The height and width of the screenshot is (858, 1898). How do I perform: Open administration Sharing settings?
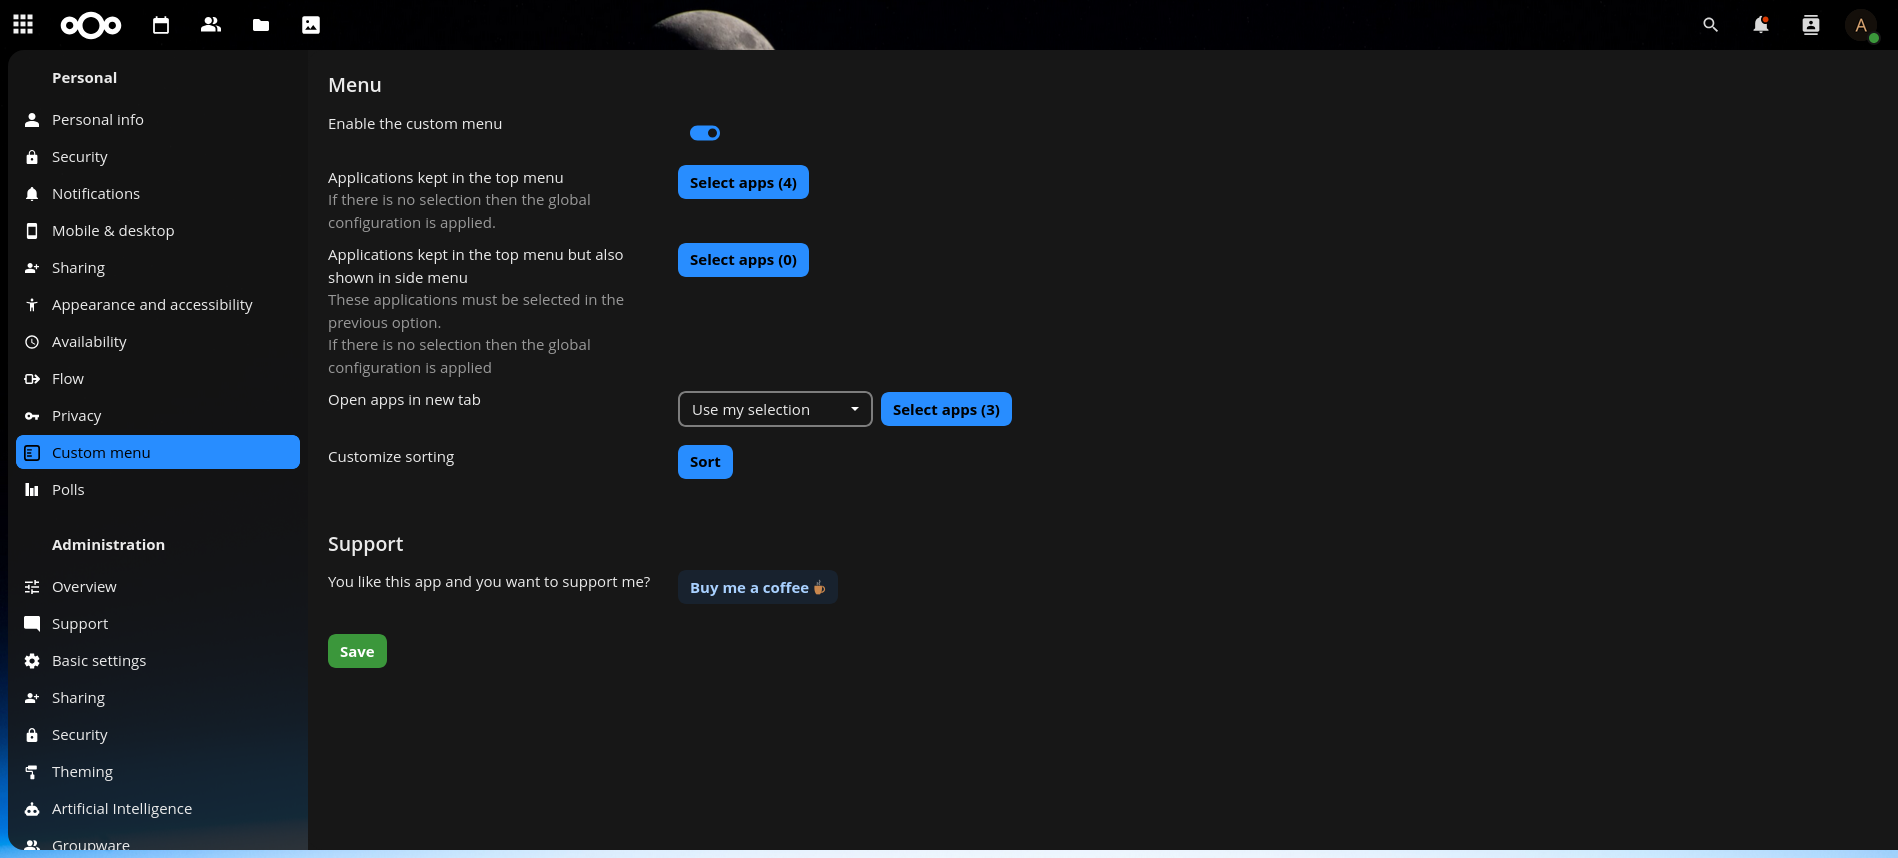tap(158, 698)
